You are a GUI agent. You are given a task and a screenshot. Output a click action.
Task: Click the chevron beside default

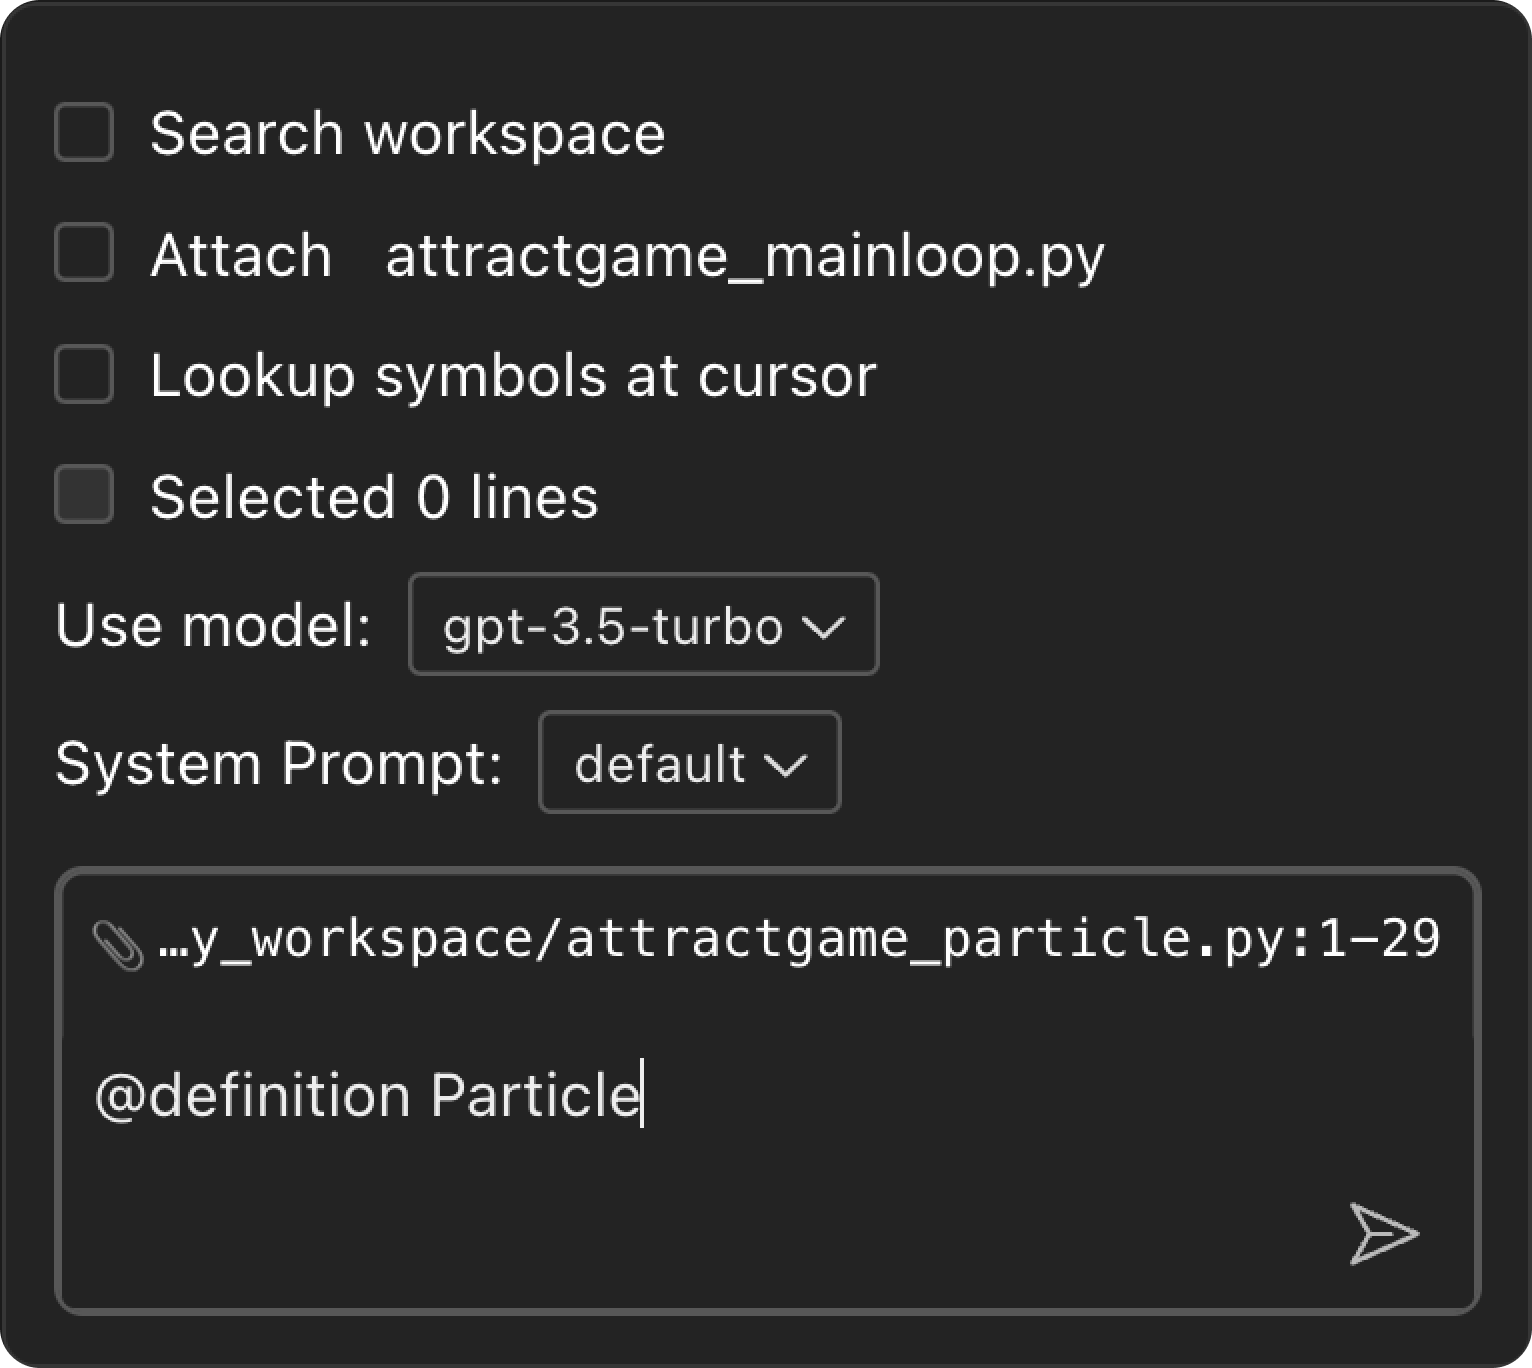785,765
